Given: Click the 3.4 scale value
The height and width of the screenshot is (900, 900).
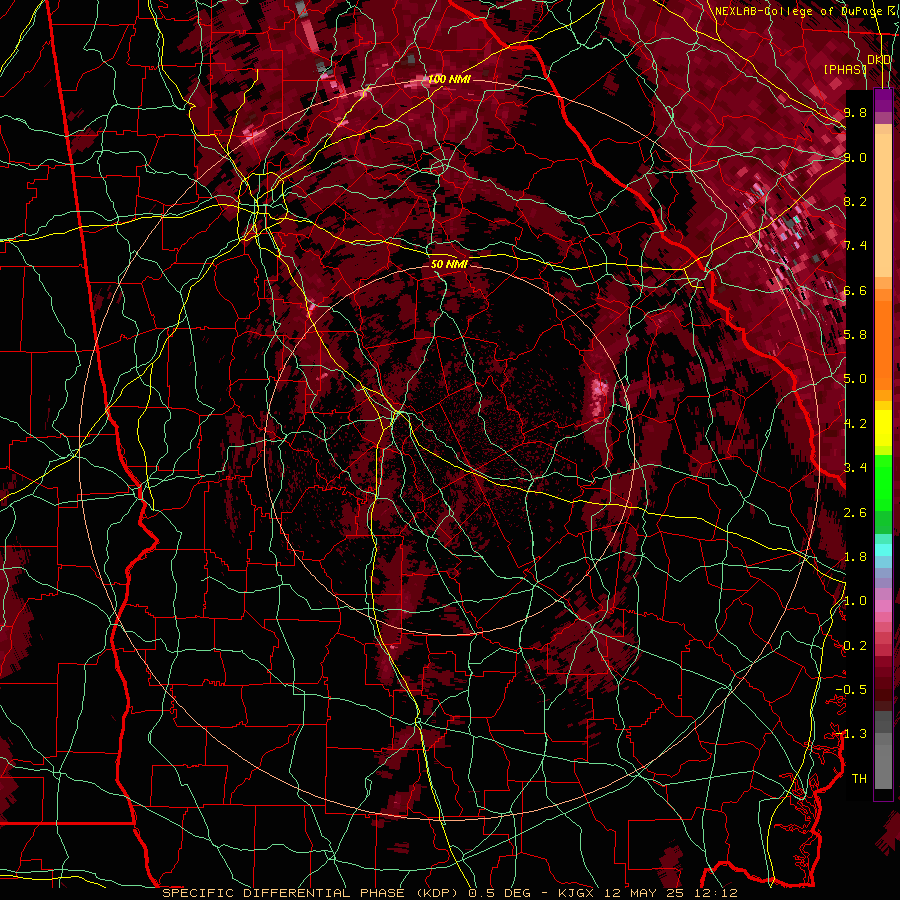Looking at the screenshot, I should click(855, 468).
